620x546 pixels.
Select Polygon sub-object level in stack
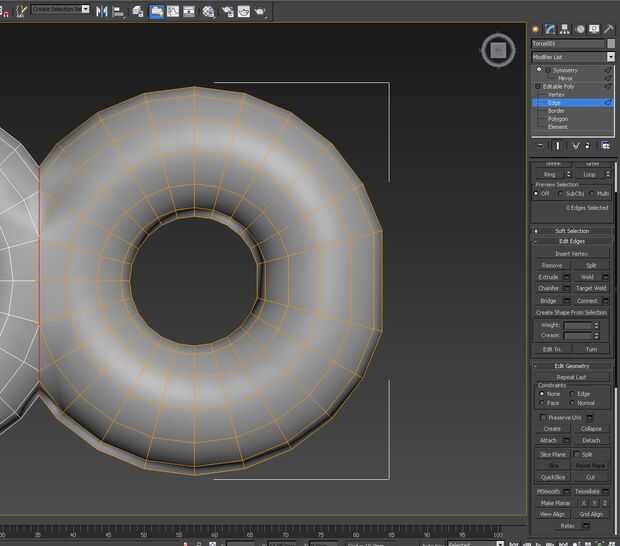557,119
